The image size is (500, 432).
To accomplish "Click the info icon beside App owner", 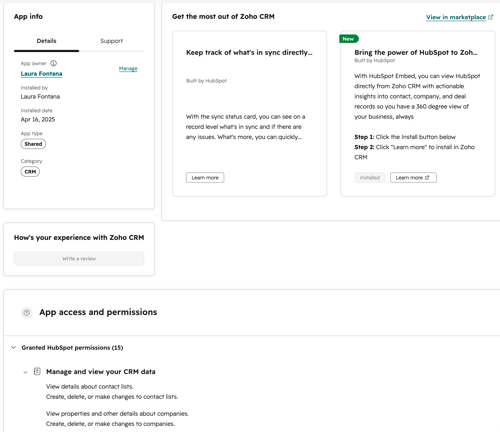I will 53,63.
